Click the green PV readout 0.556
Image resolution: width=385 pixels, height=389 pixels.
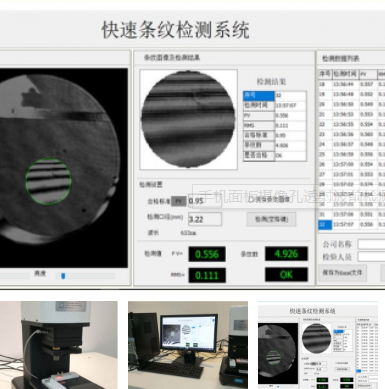click(x=207, y=254)
